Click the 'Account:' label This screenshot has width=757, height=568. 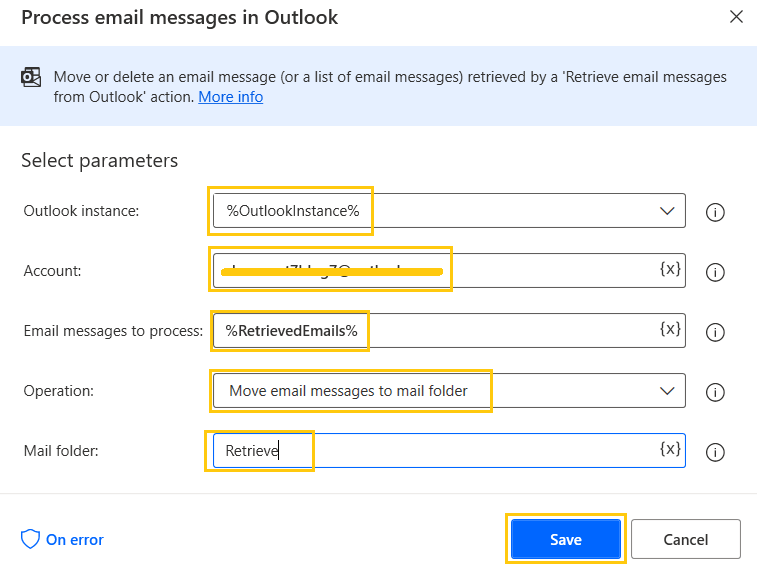(x=52, y=271)
